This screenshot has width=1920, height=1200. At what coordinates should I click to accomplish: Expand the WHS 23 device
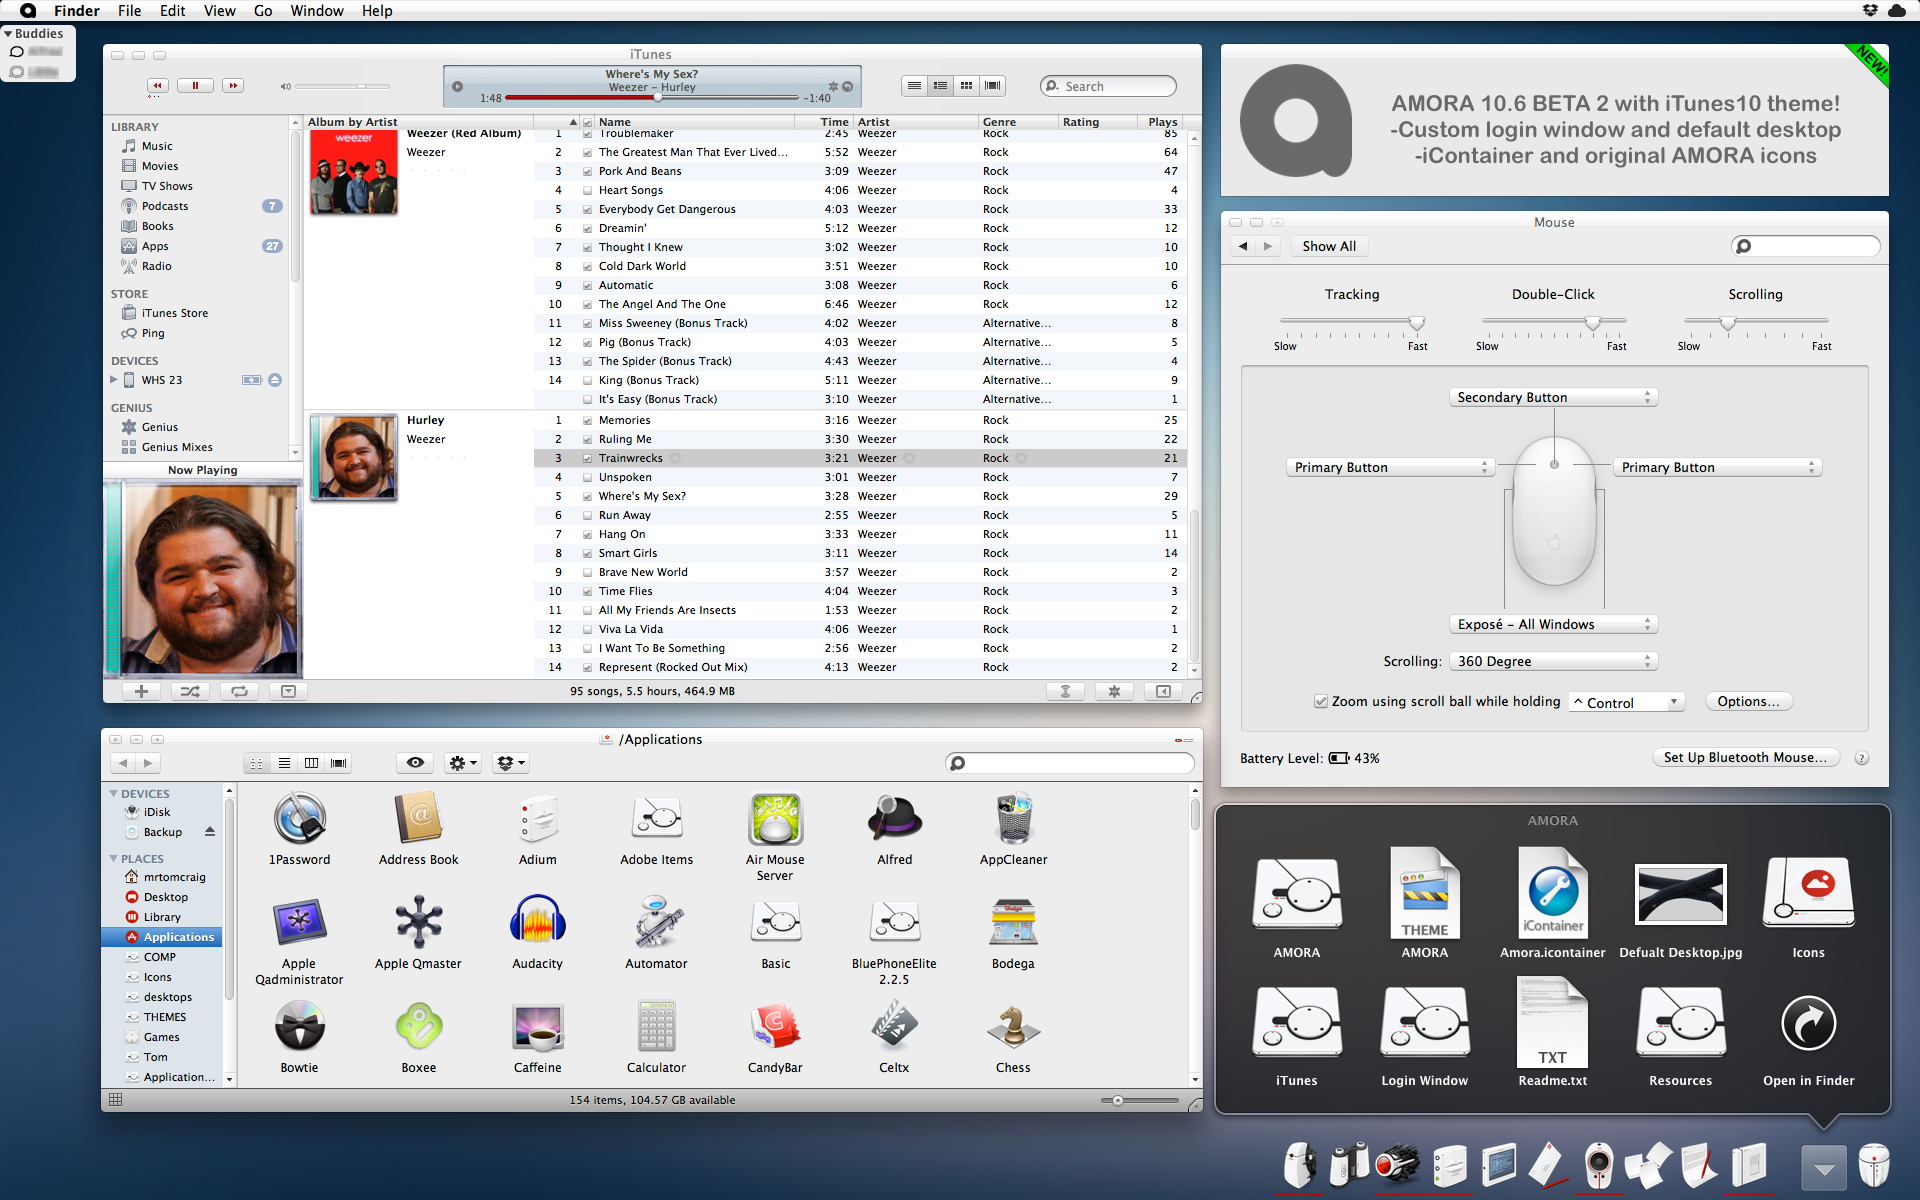pos(113,380)
